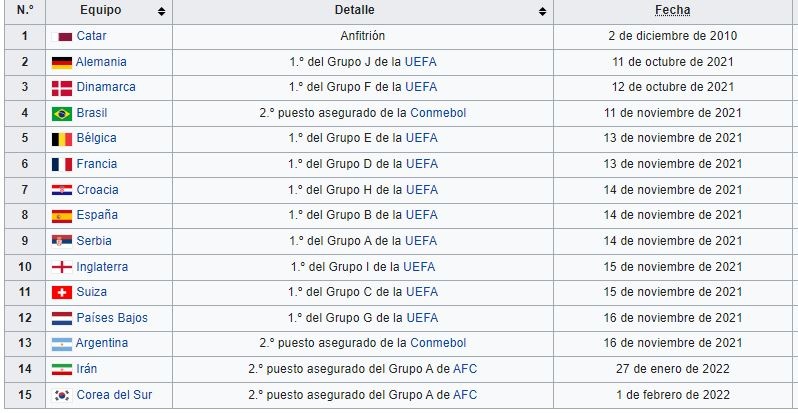This screenshot has height=413, width=798.
Task: Sort table by Detalle column arrows
Action: coord(543,11)
